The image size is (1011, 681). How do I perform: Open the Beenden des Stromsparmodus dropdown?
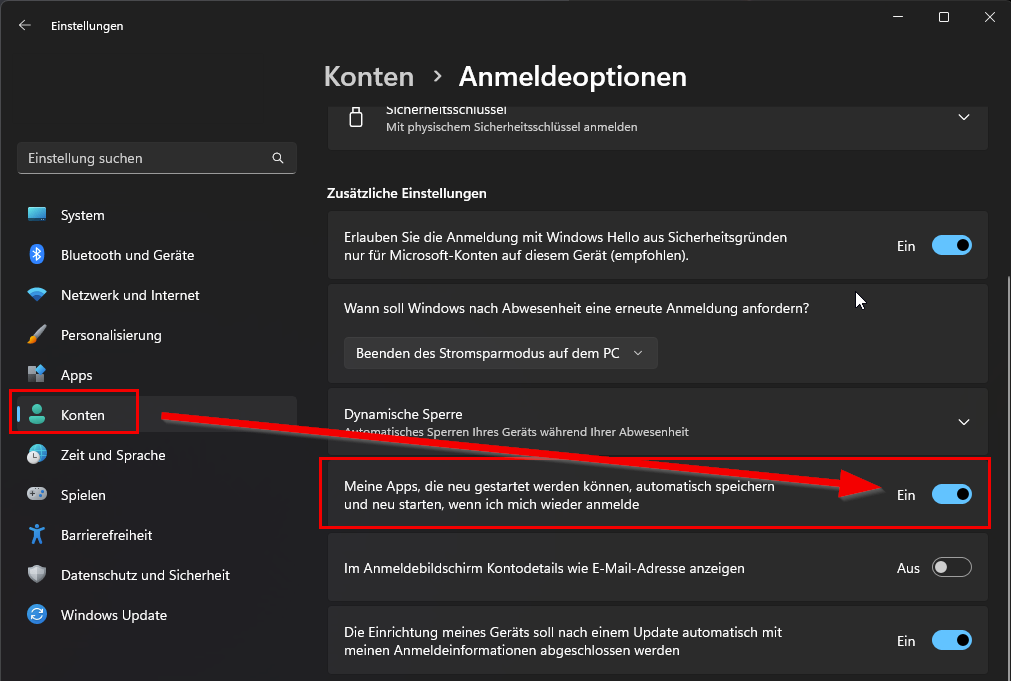pyautogui.click(x=500, y=353)
